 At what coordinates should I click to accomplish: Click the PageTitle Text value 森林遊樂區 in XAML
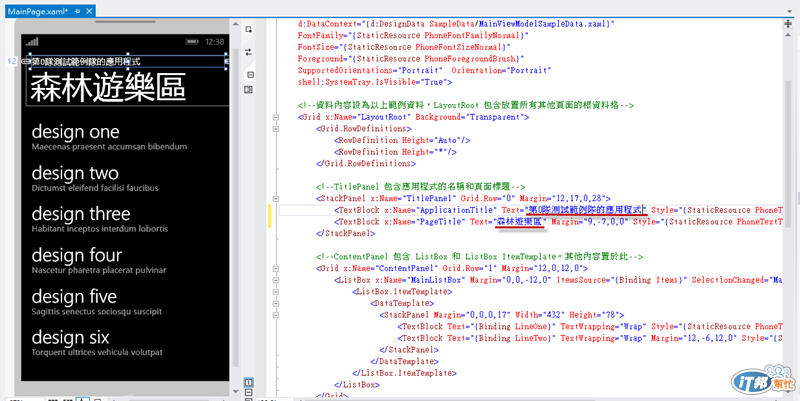[x=521, y=222]
